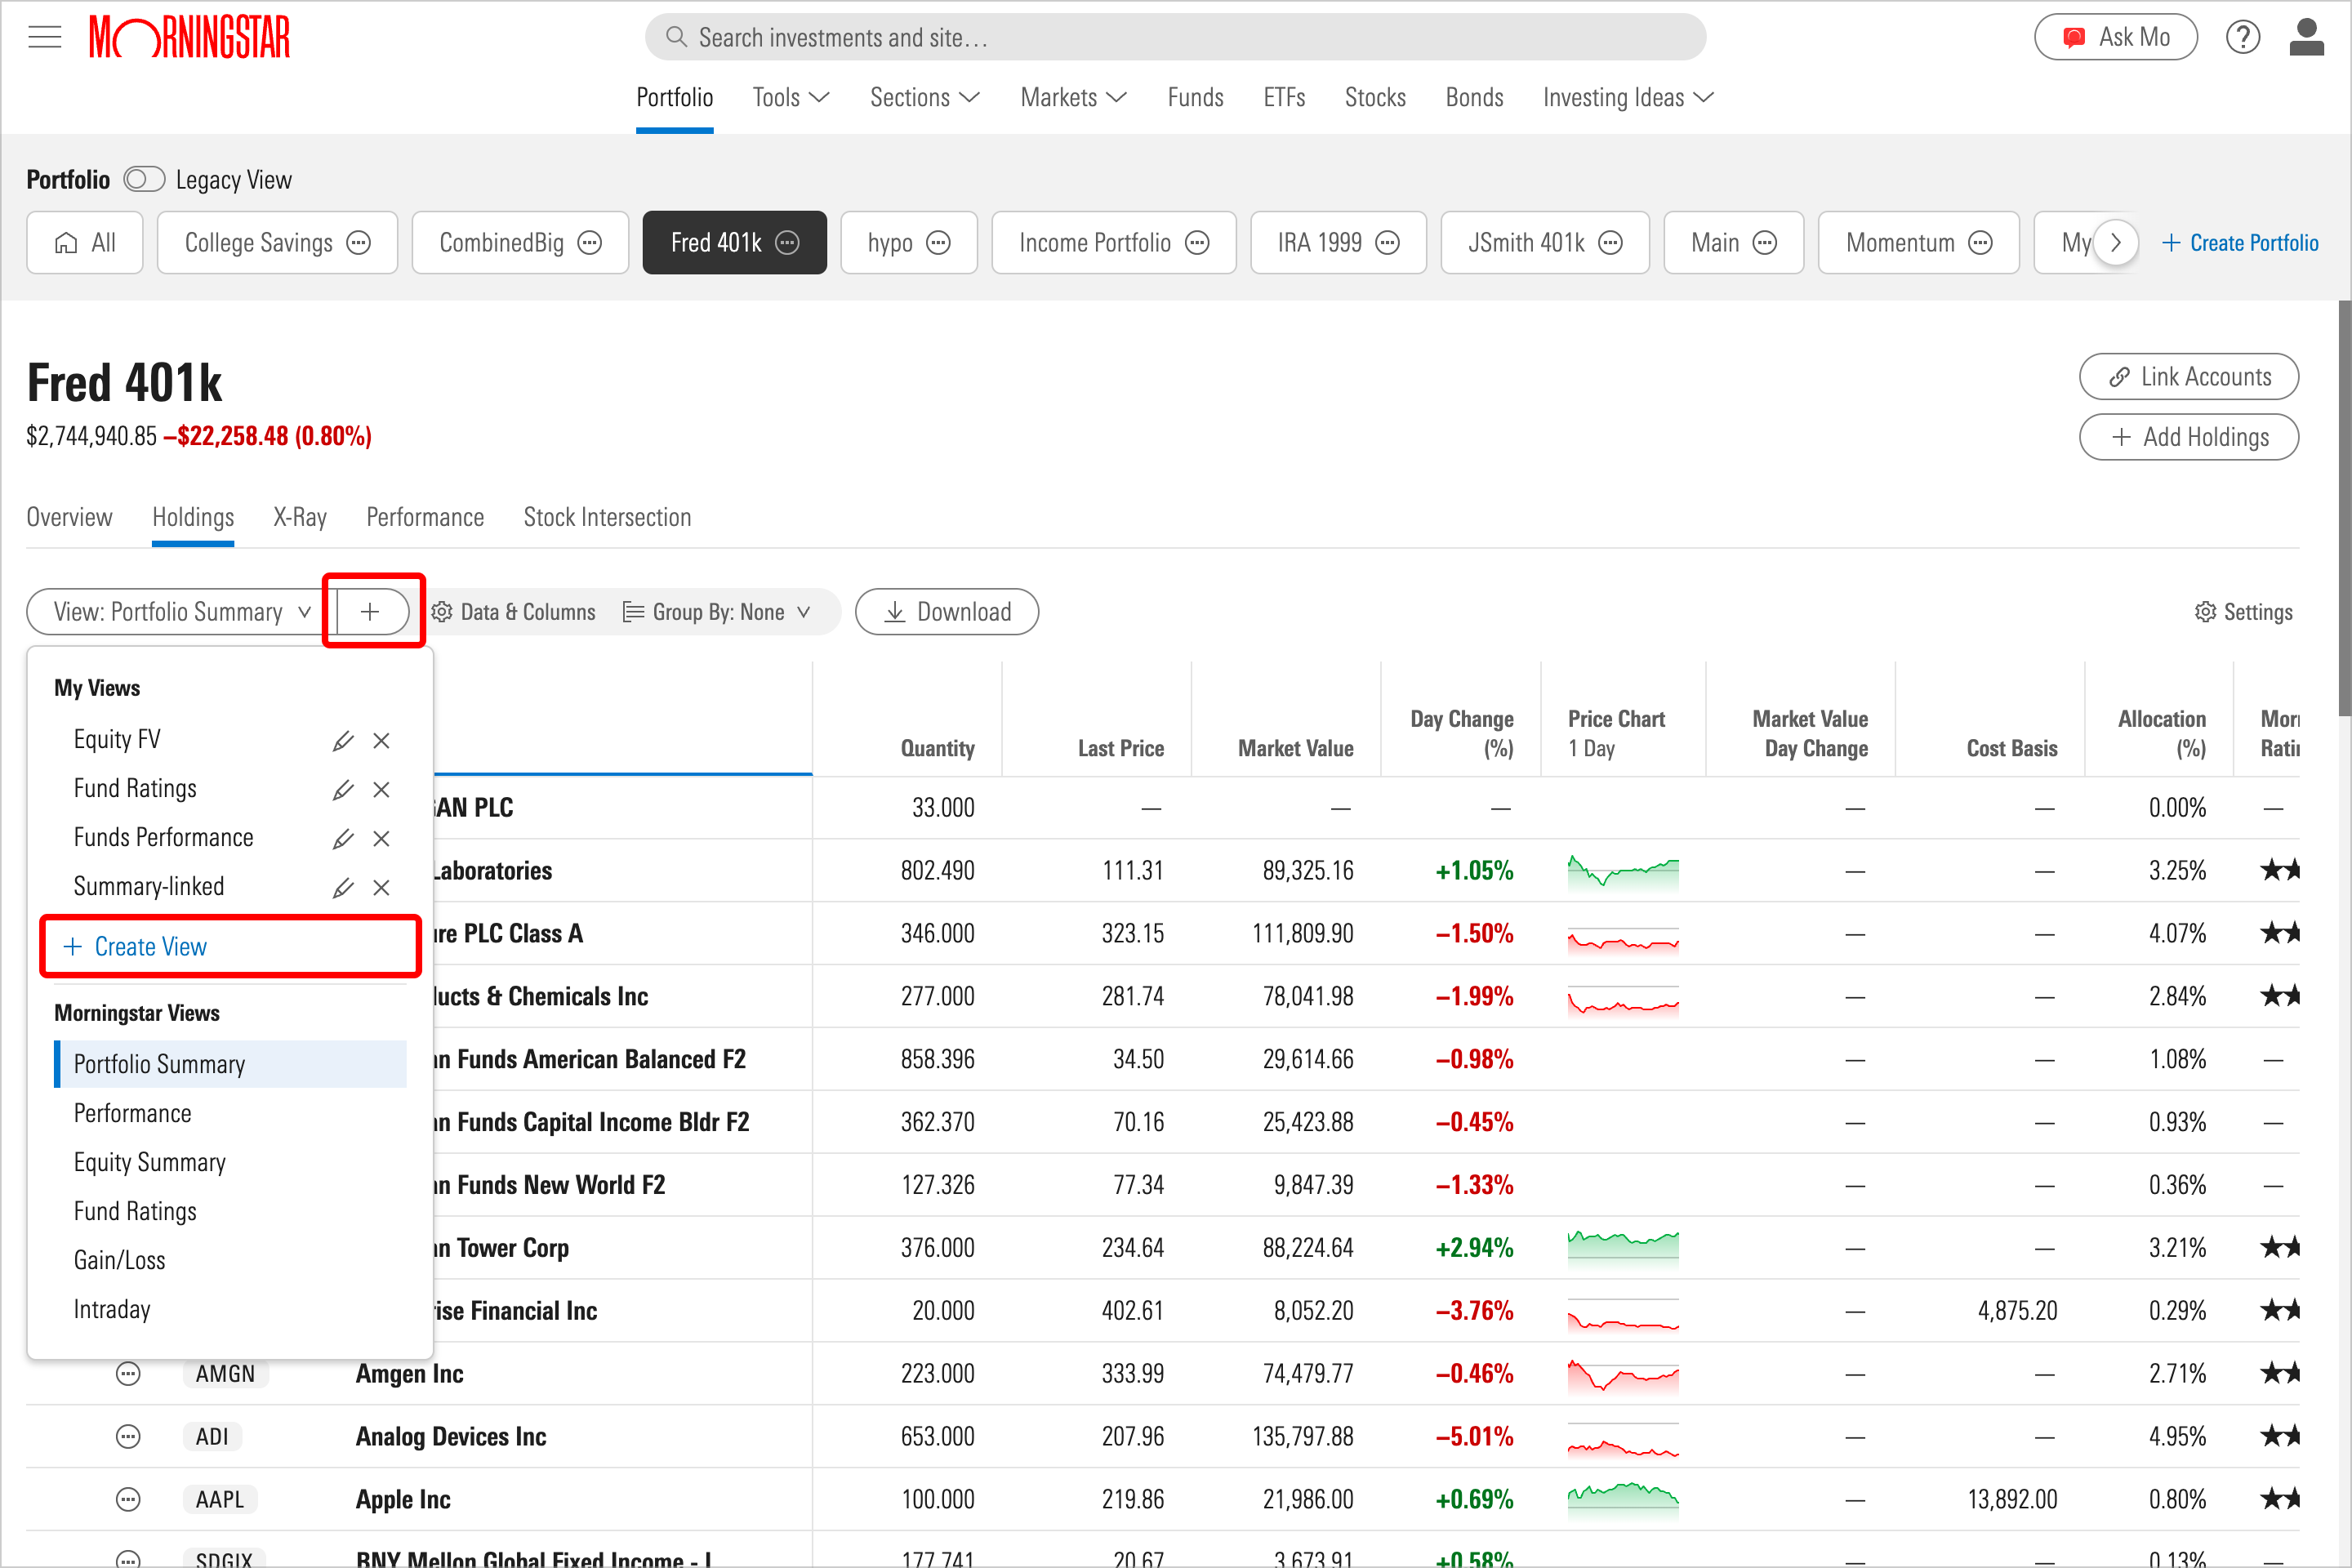Open options for Momentum portfolio

[1981, 243]
